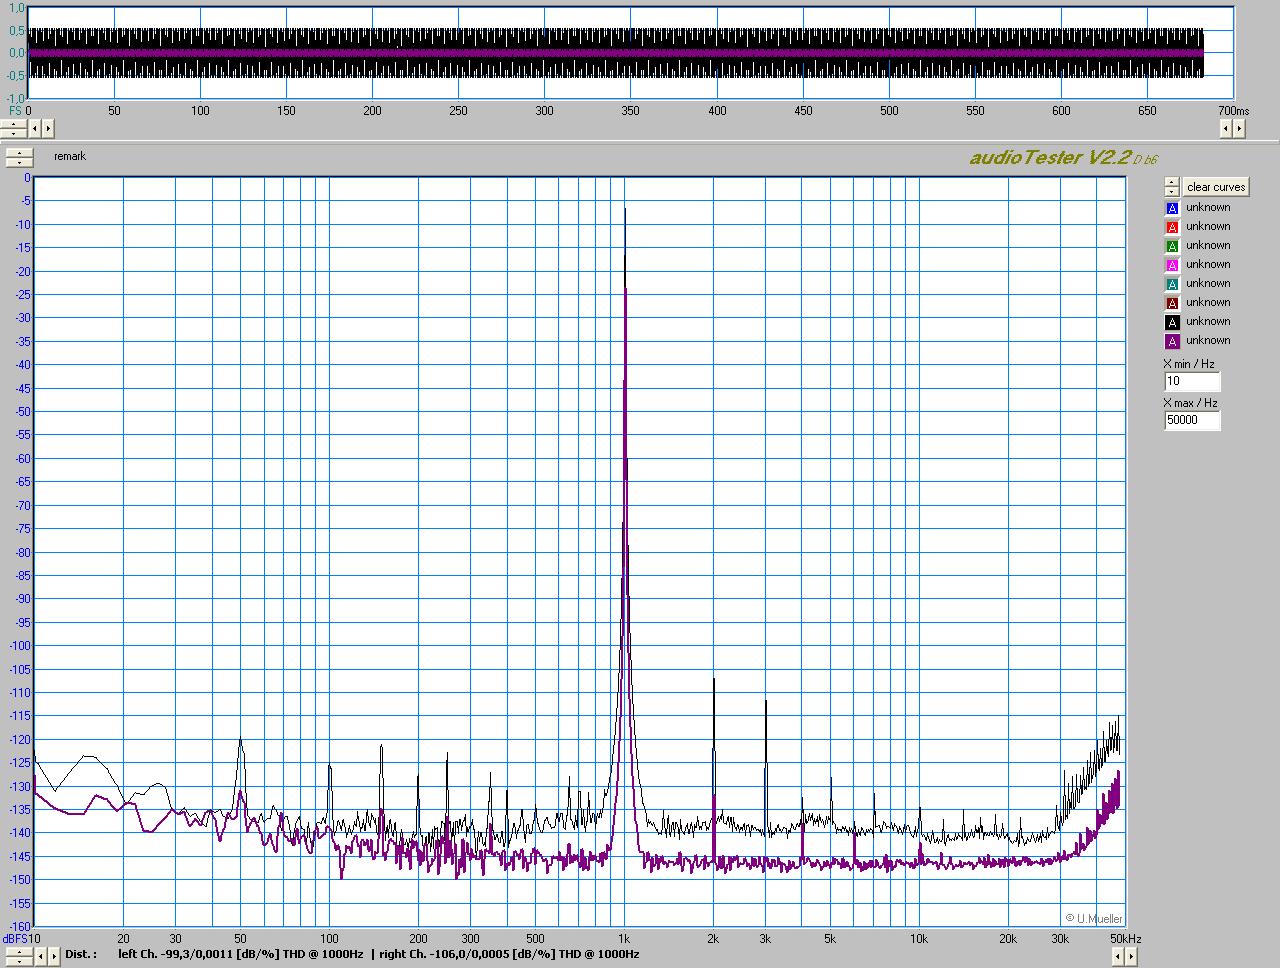
Task: Click up stepper next to remark
Action: (19, 153)
